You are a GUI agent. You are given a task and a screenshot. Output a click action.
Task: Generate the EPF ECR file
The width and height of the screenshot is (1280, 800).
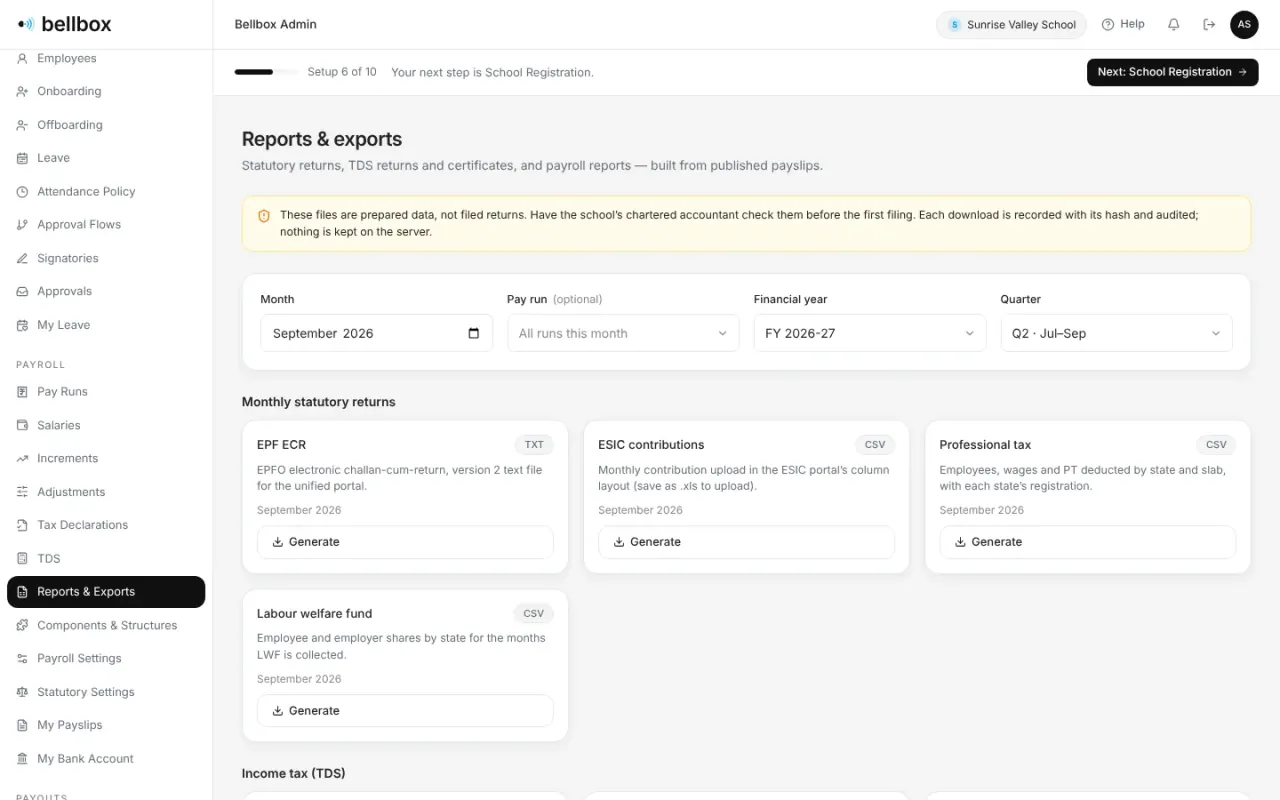tap(405, 542)
